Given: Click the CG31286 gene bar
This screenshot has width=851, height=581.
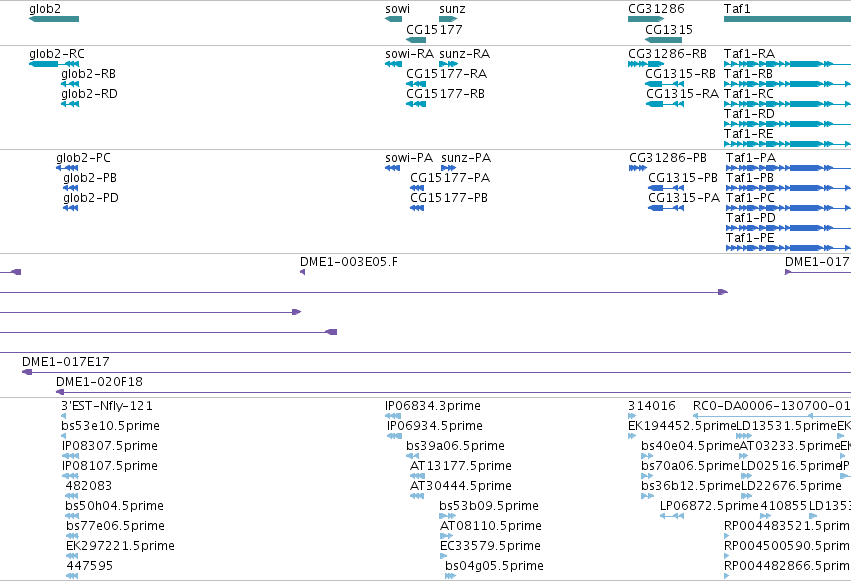Looking at the screenshot, I should click(x=646, y=19).
